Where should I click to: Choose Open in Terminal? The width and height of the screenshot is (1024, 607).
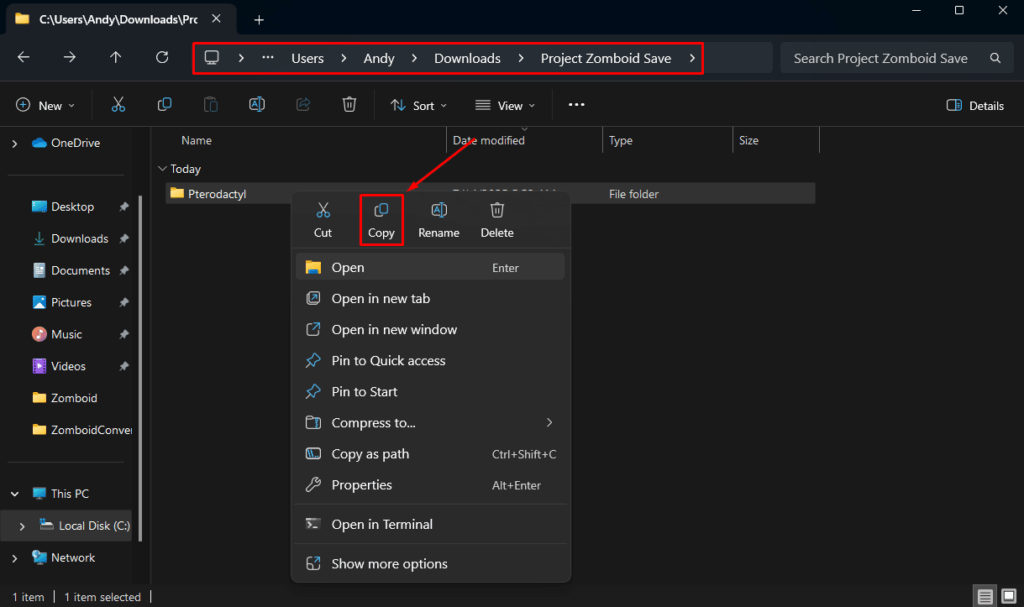[x=430, y=524]
